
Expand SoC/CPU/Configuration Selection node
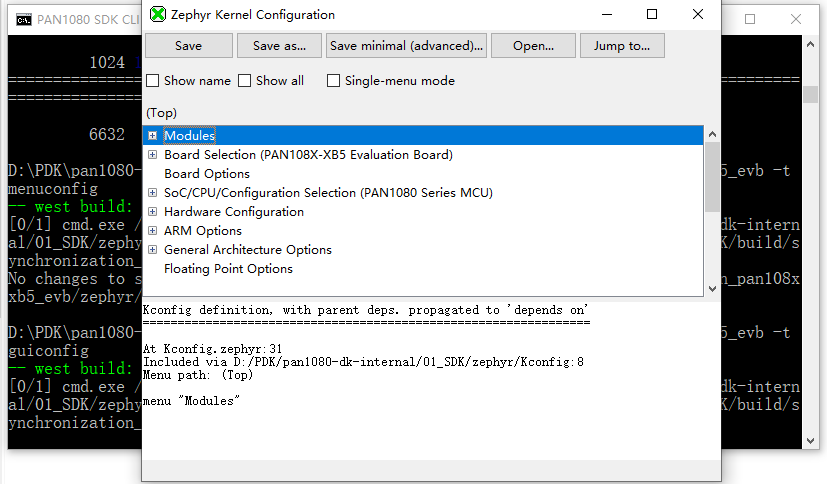click(x=152, y=192)
